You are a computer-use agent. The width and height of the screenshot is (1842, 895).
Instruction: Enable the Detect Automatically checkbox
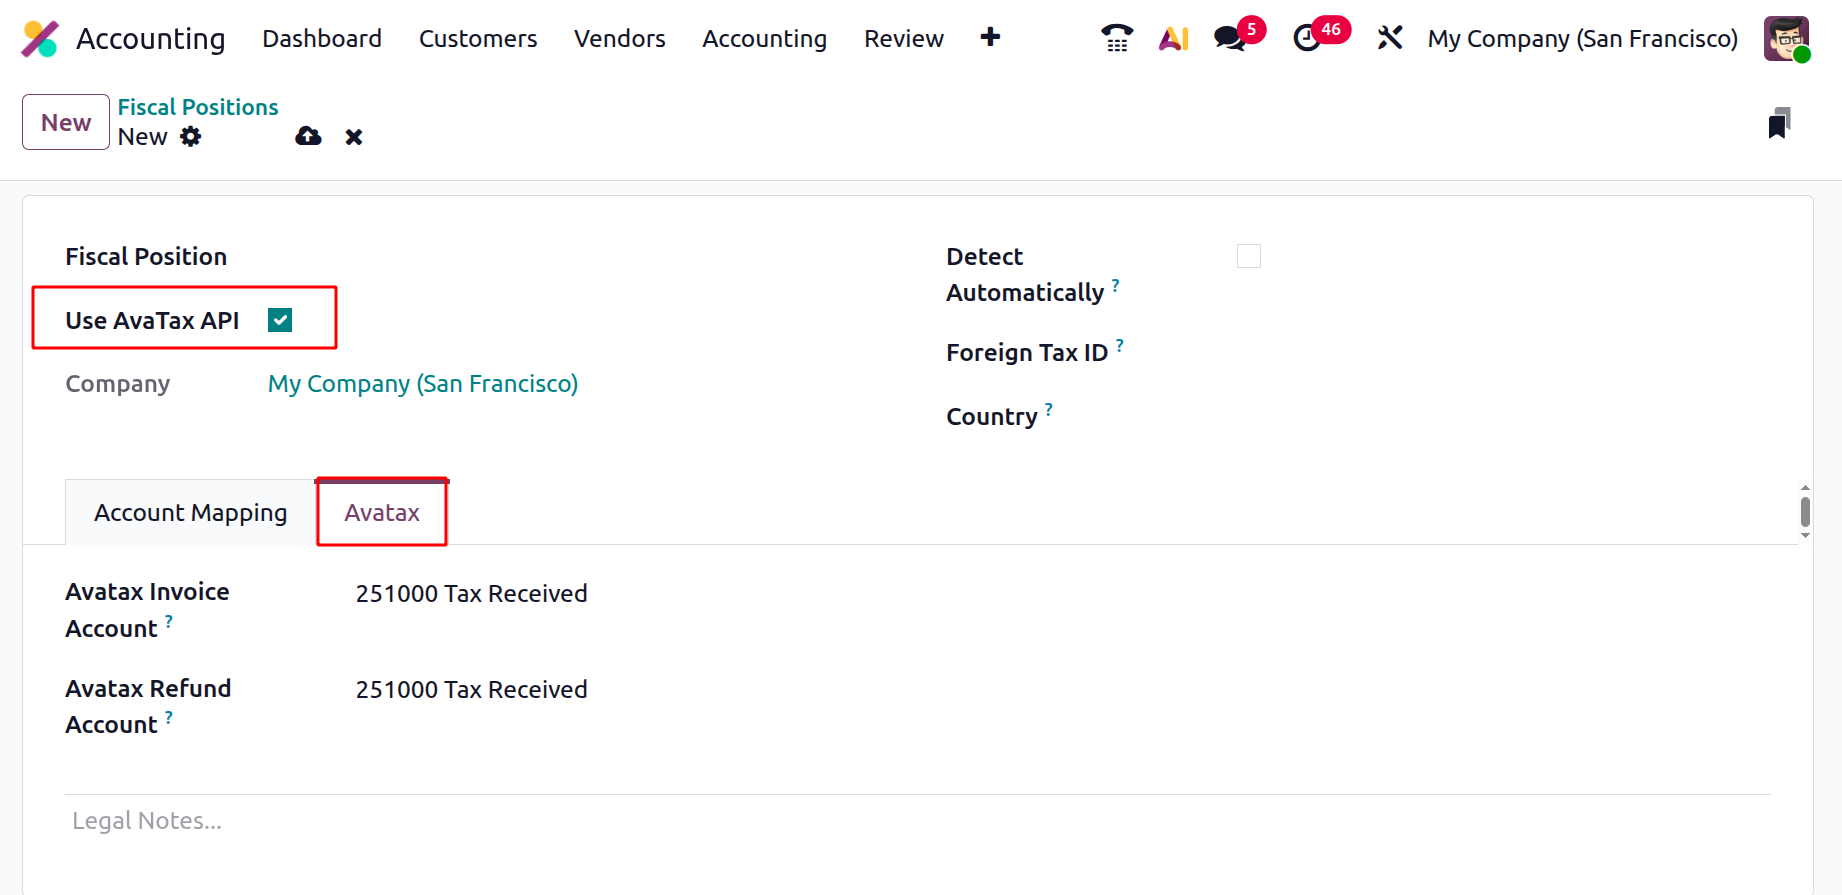[x=1248, y=257]
